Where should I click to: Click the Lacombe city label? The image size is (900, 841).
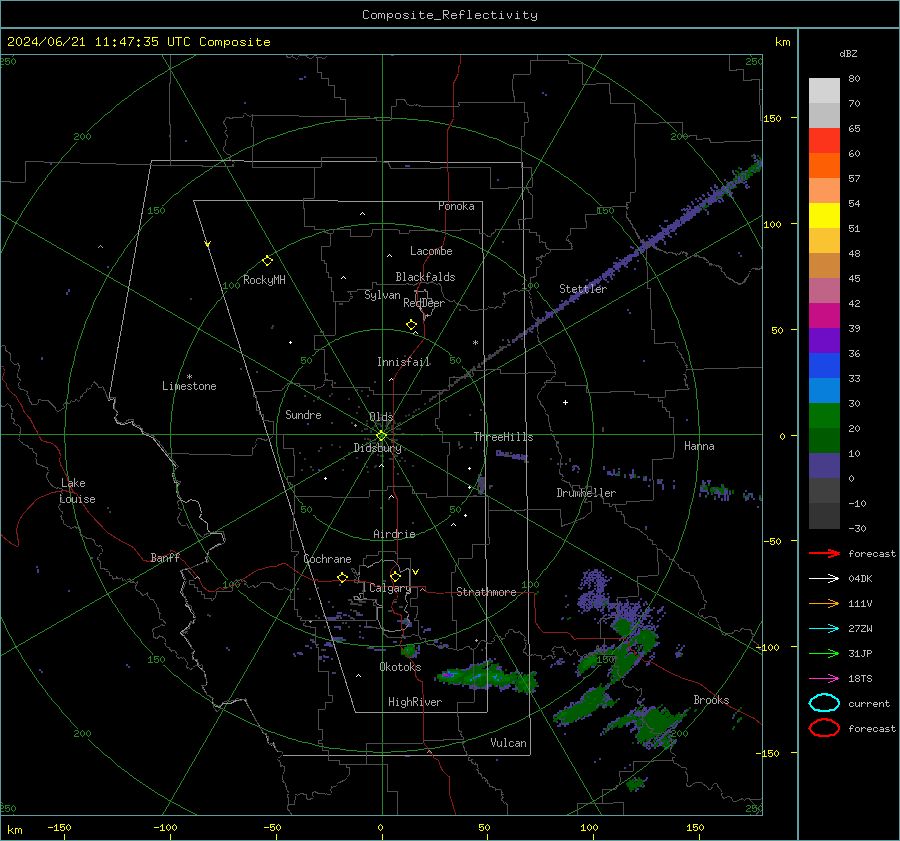point(431,251)
